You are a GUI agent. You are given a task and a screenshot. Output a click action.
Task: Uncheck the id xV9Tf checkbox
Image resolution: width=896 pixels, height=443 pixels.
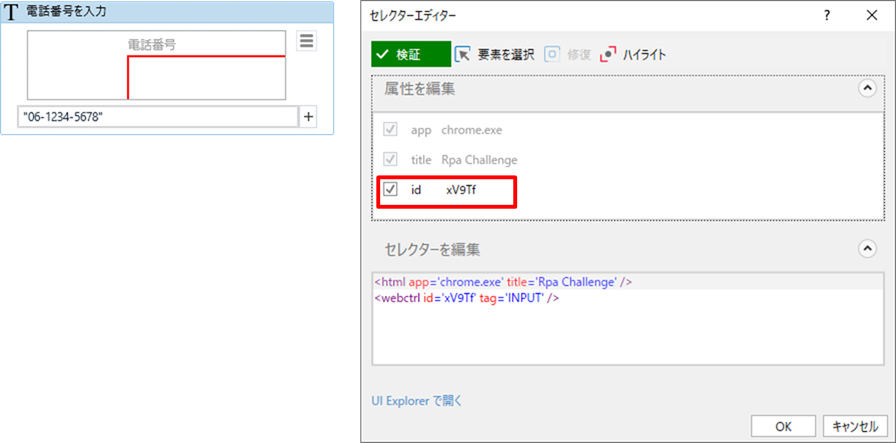[x=391, y=190]
